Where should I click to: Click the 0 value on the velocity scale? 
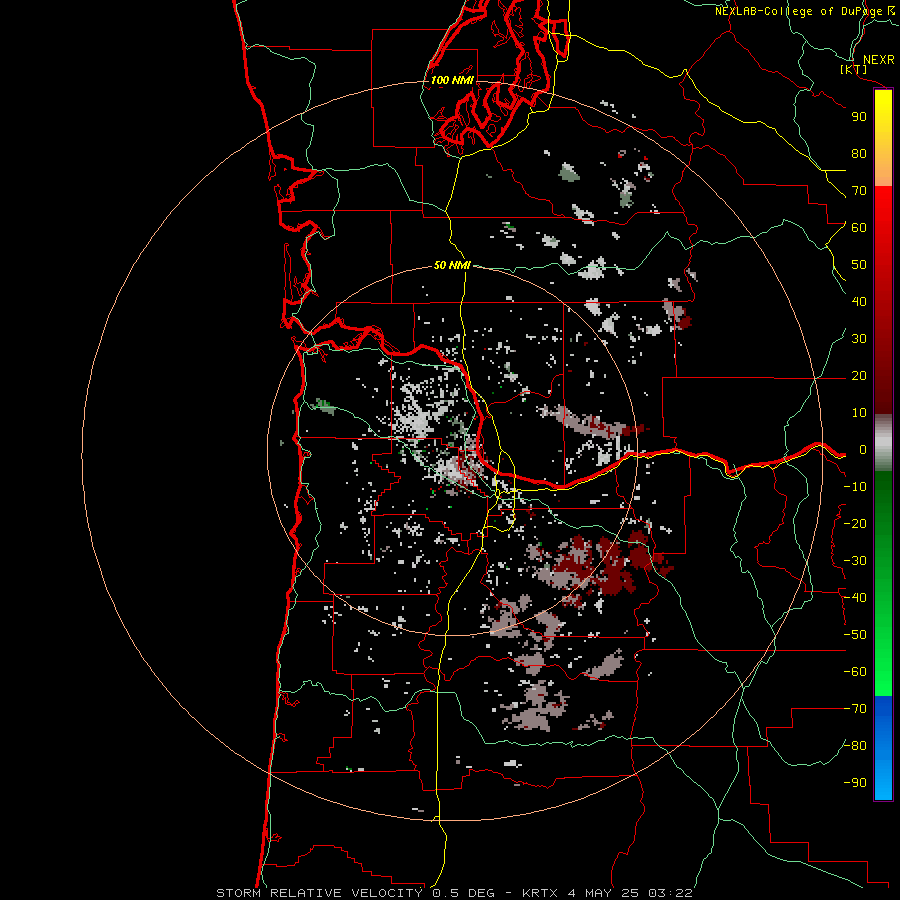(863, 450)
